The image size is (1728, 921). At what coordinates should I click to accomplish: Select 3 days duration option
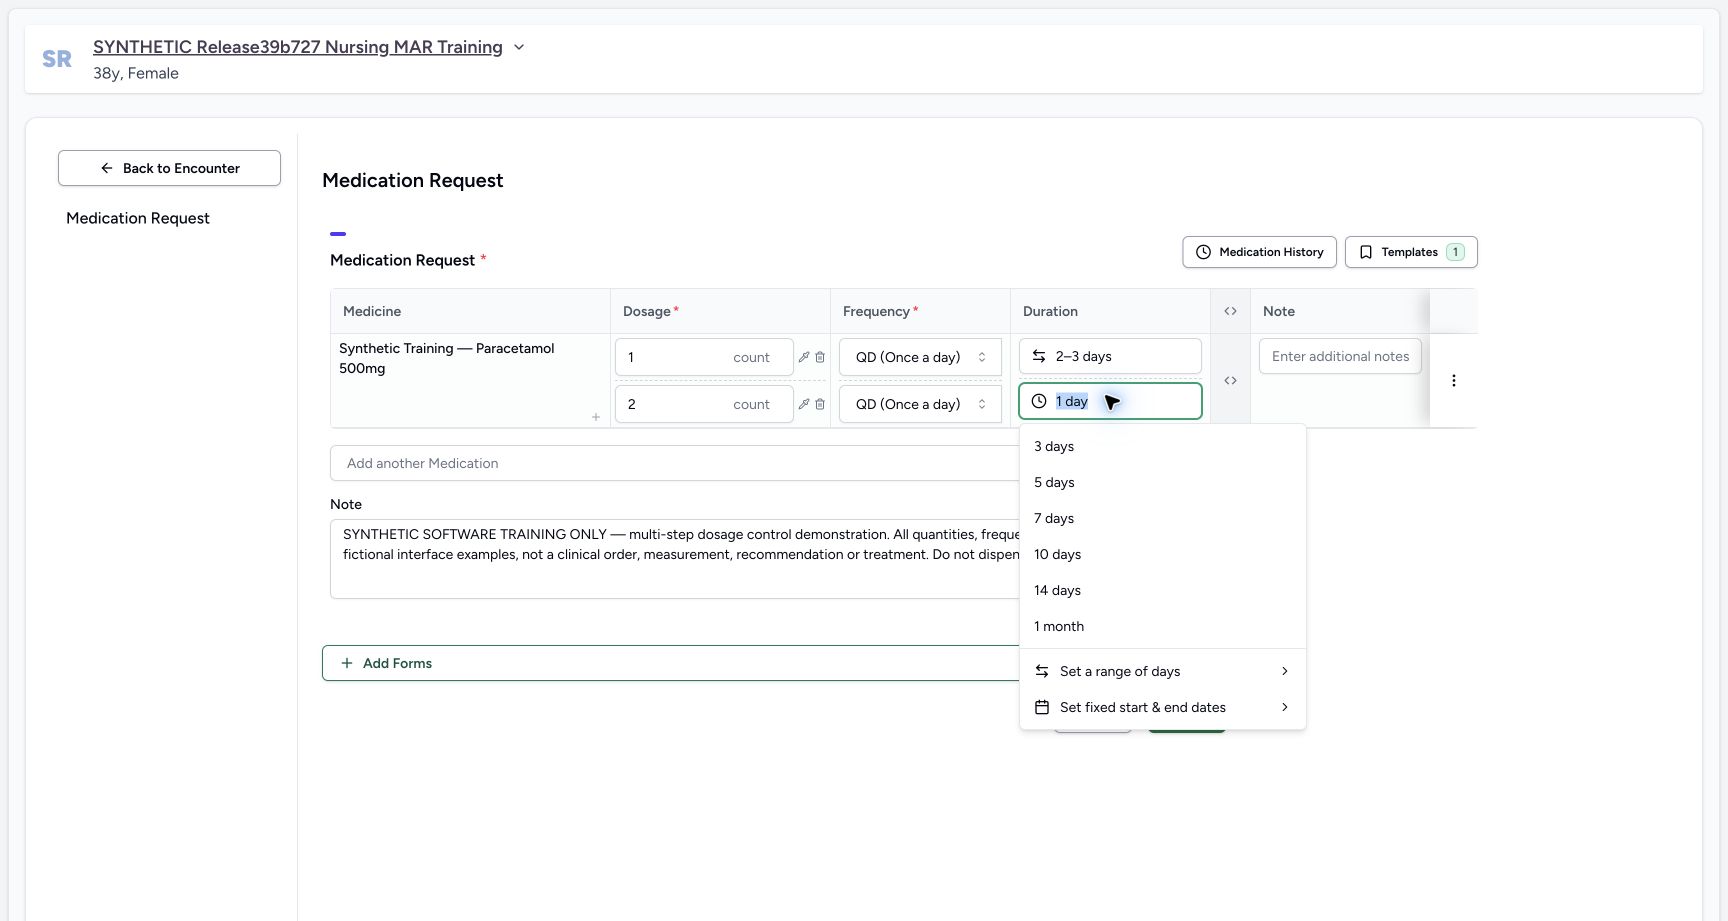point(1162,446)
